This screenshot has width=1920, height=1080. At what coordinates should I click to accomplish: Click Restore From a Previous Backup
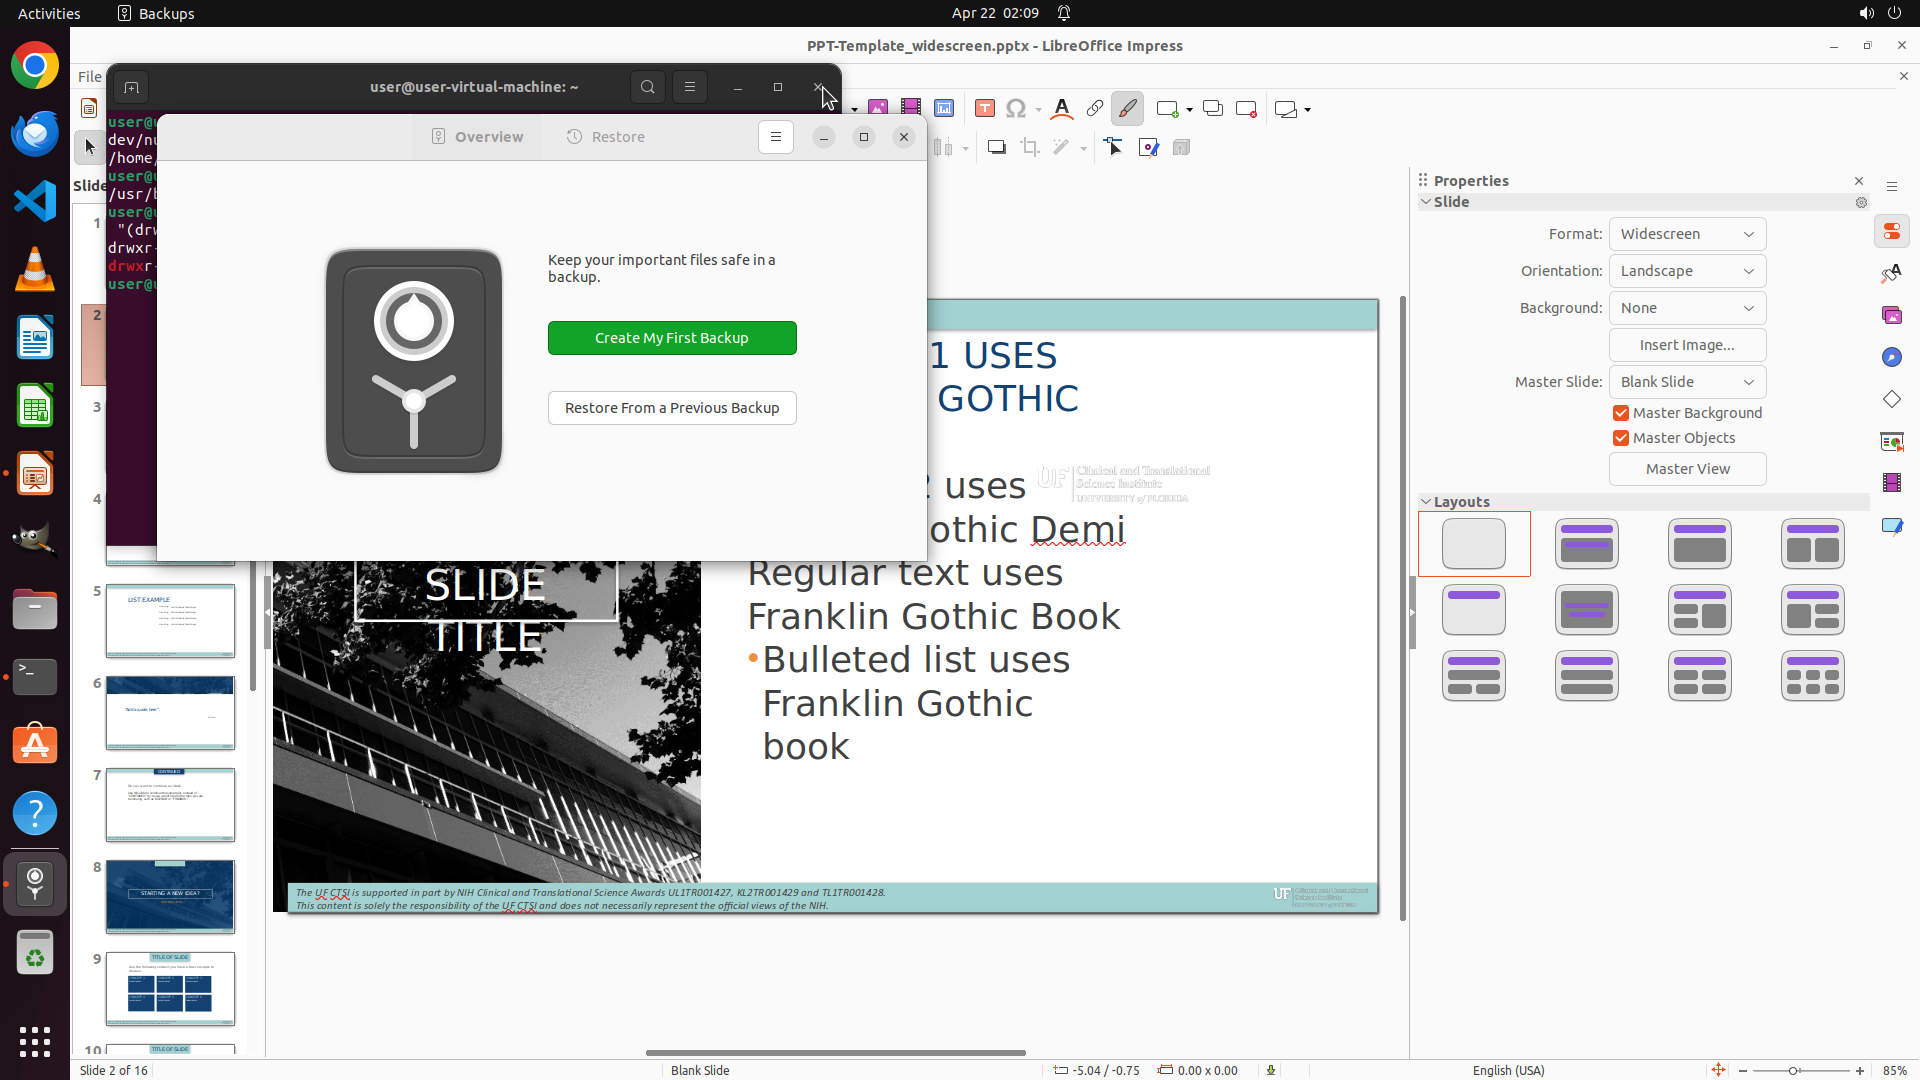click(672, 408)
